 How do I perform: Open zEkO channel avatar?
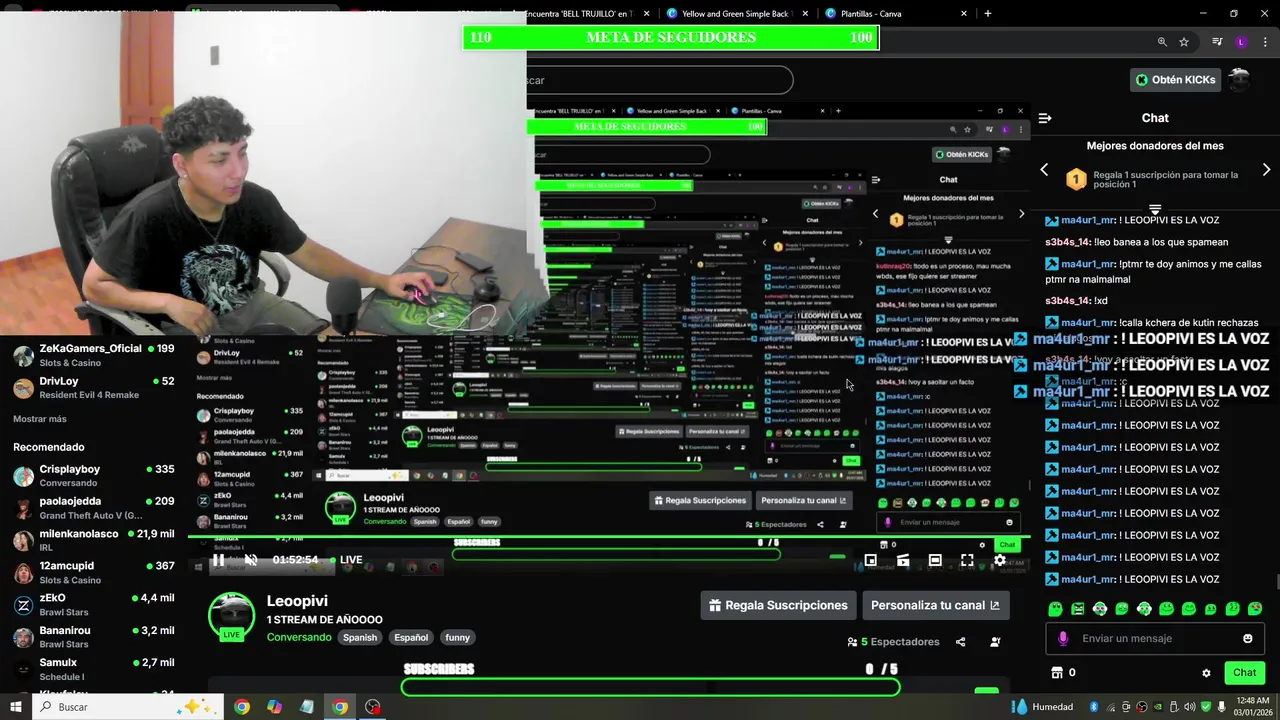click(23, 605)
